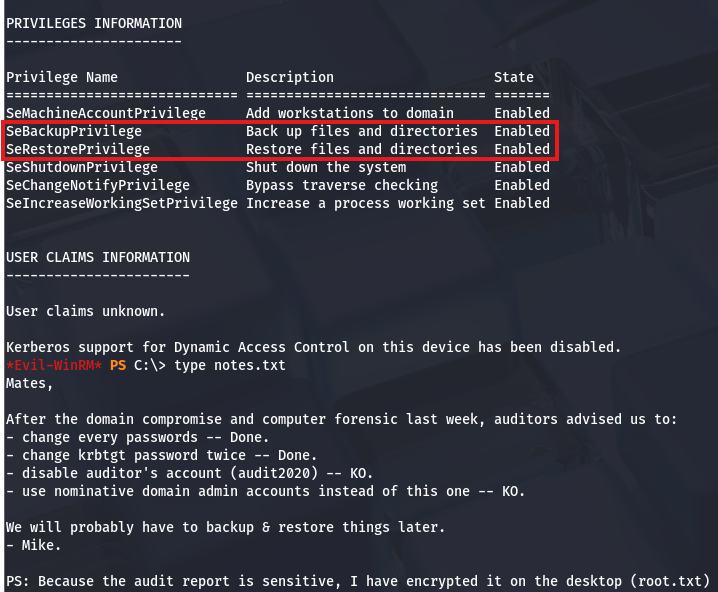Click the SeIncreaseWorkingSetPrivilege entry
Image resolution: width=718 pixels, height=592 pixels.
point(122,203)
